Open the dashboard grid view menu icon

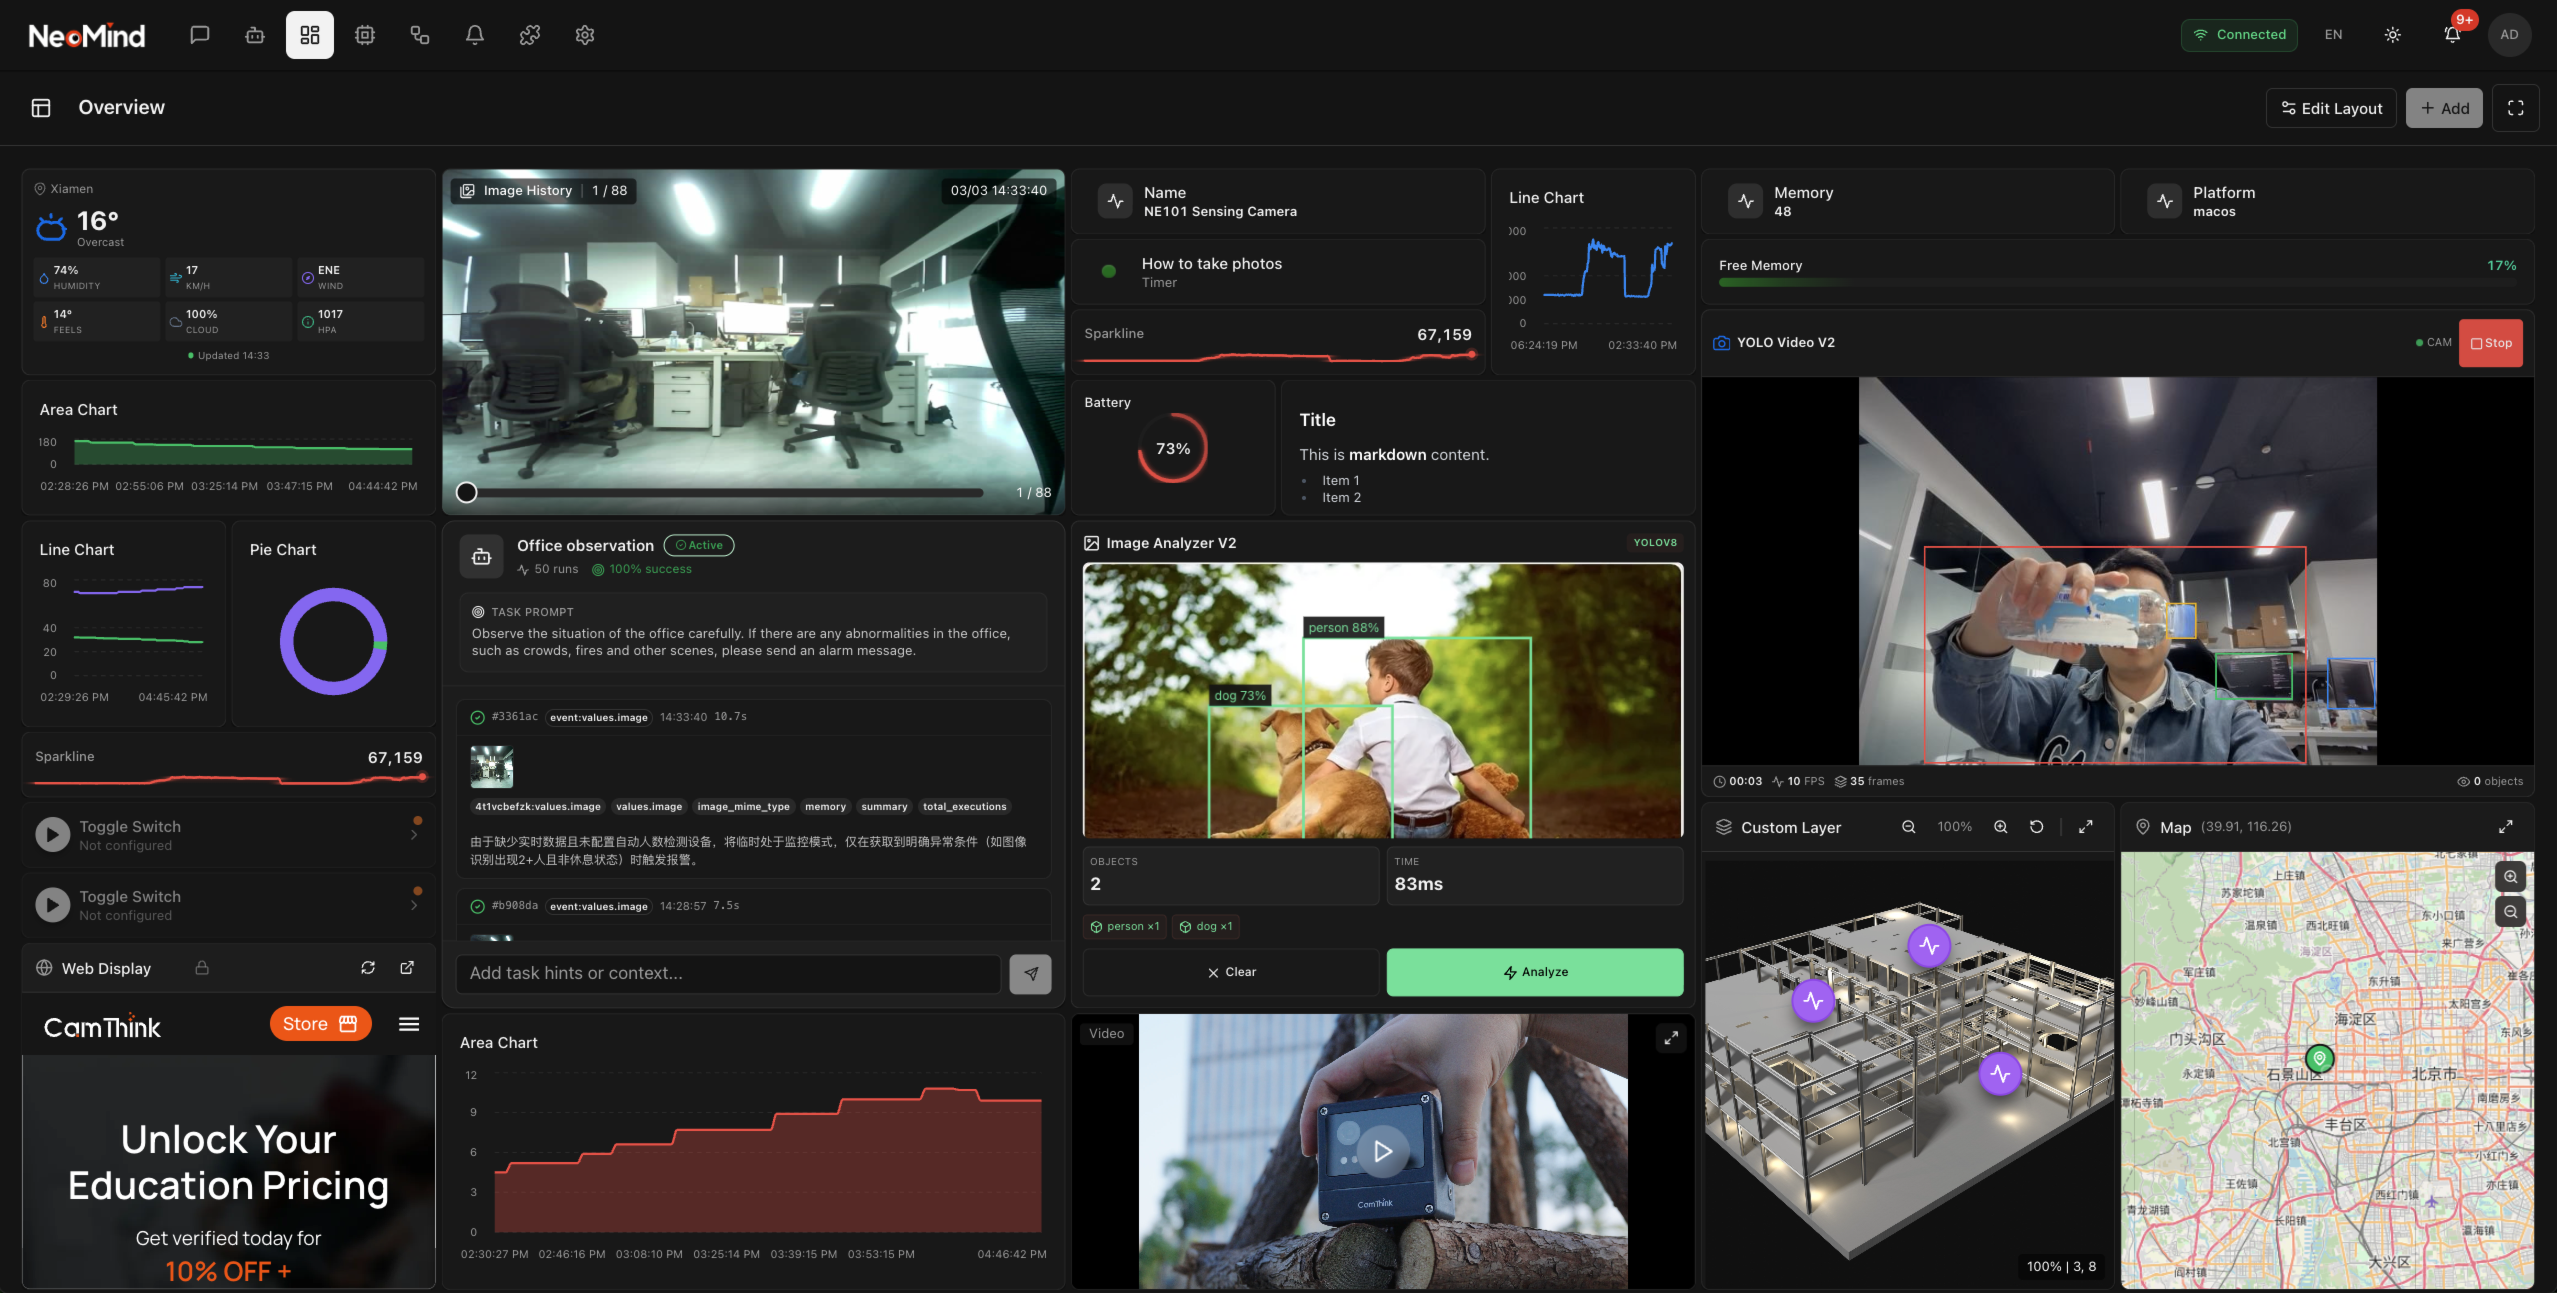[x=309, y=35]
